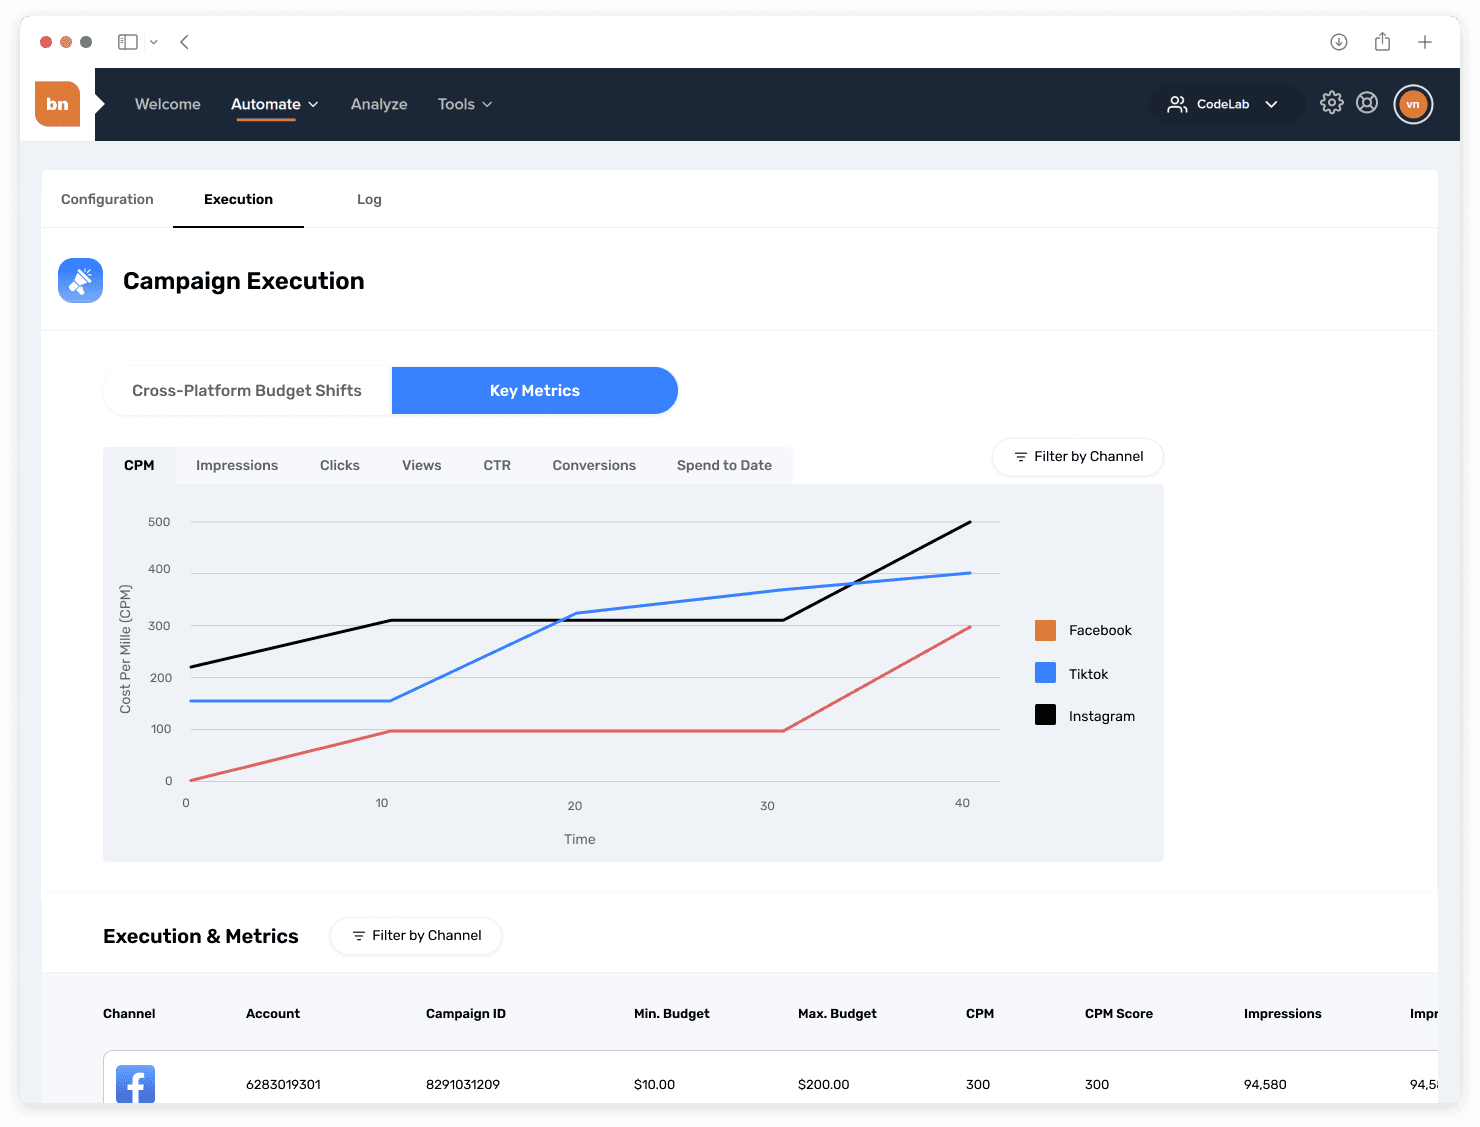Click the $200.00 max budget cell
Screen dimensions: 1480x1127
point(824,1084)
